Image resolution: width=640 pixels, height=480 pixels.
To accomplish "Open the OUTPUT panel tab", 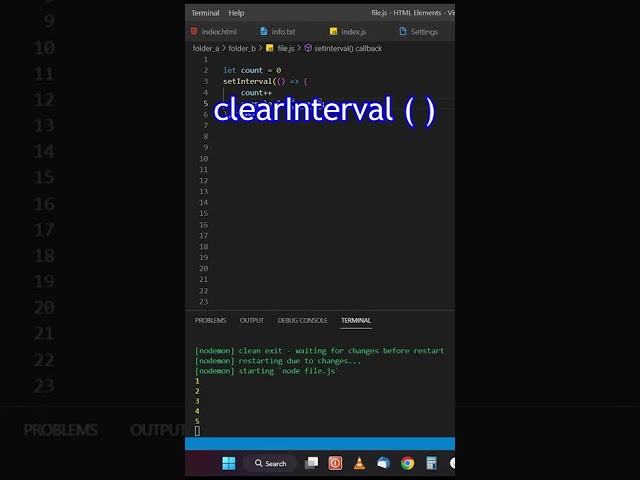I will pyautogui.click(x=252, y=320).
